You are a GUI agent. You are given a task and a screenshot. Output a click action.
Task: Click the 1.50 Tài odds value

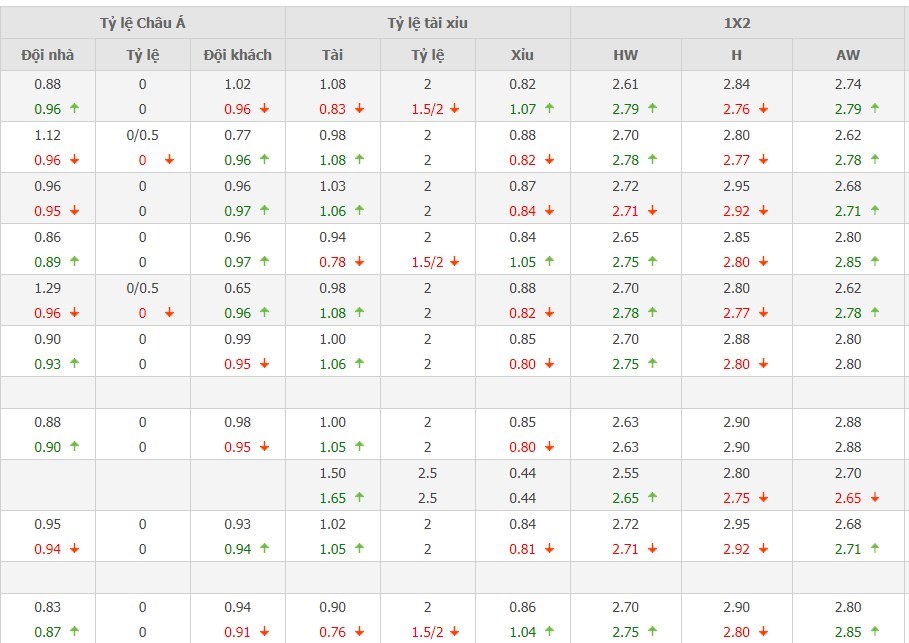(332, 472)
